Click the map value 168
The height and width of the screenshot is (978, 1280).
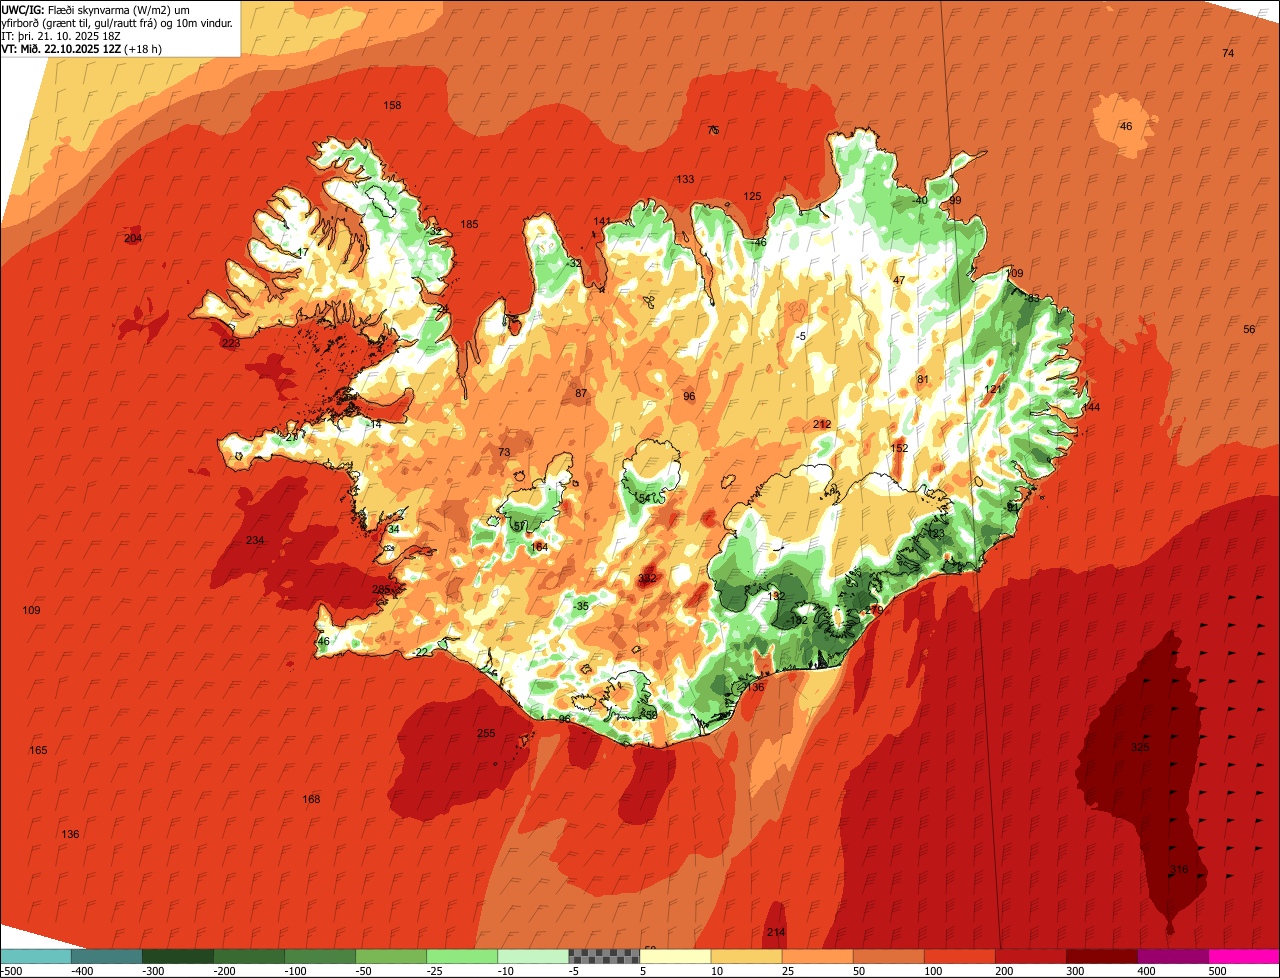pos(312,799)
